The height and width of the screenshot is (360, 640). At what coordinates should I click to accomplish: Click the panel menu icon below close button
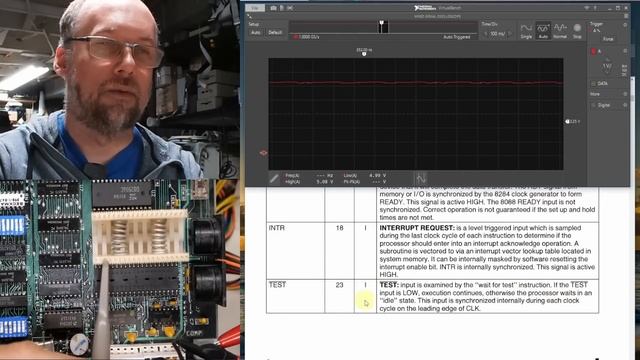point(626,16)
